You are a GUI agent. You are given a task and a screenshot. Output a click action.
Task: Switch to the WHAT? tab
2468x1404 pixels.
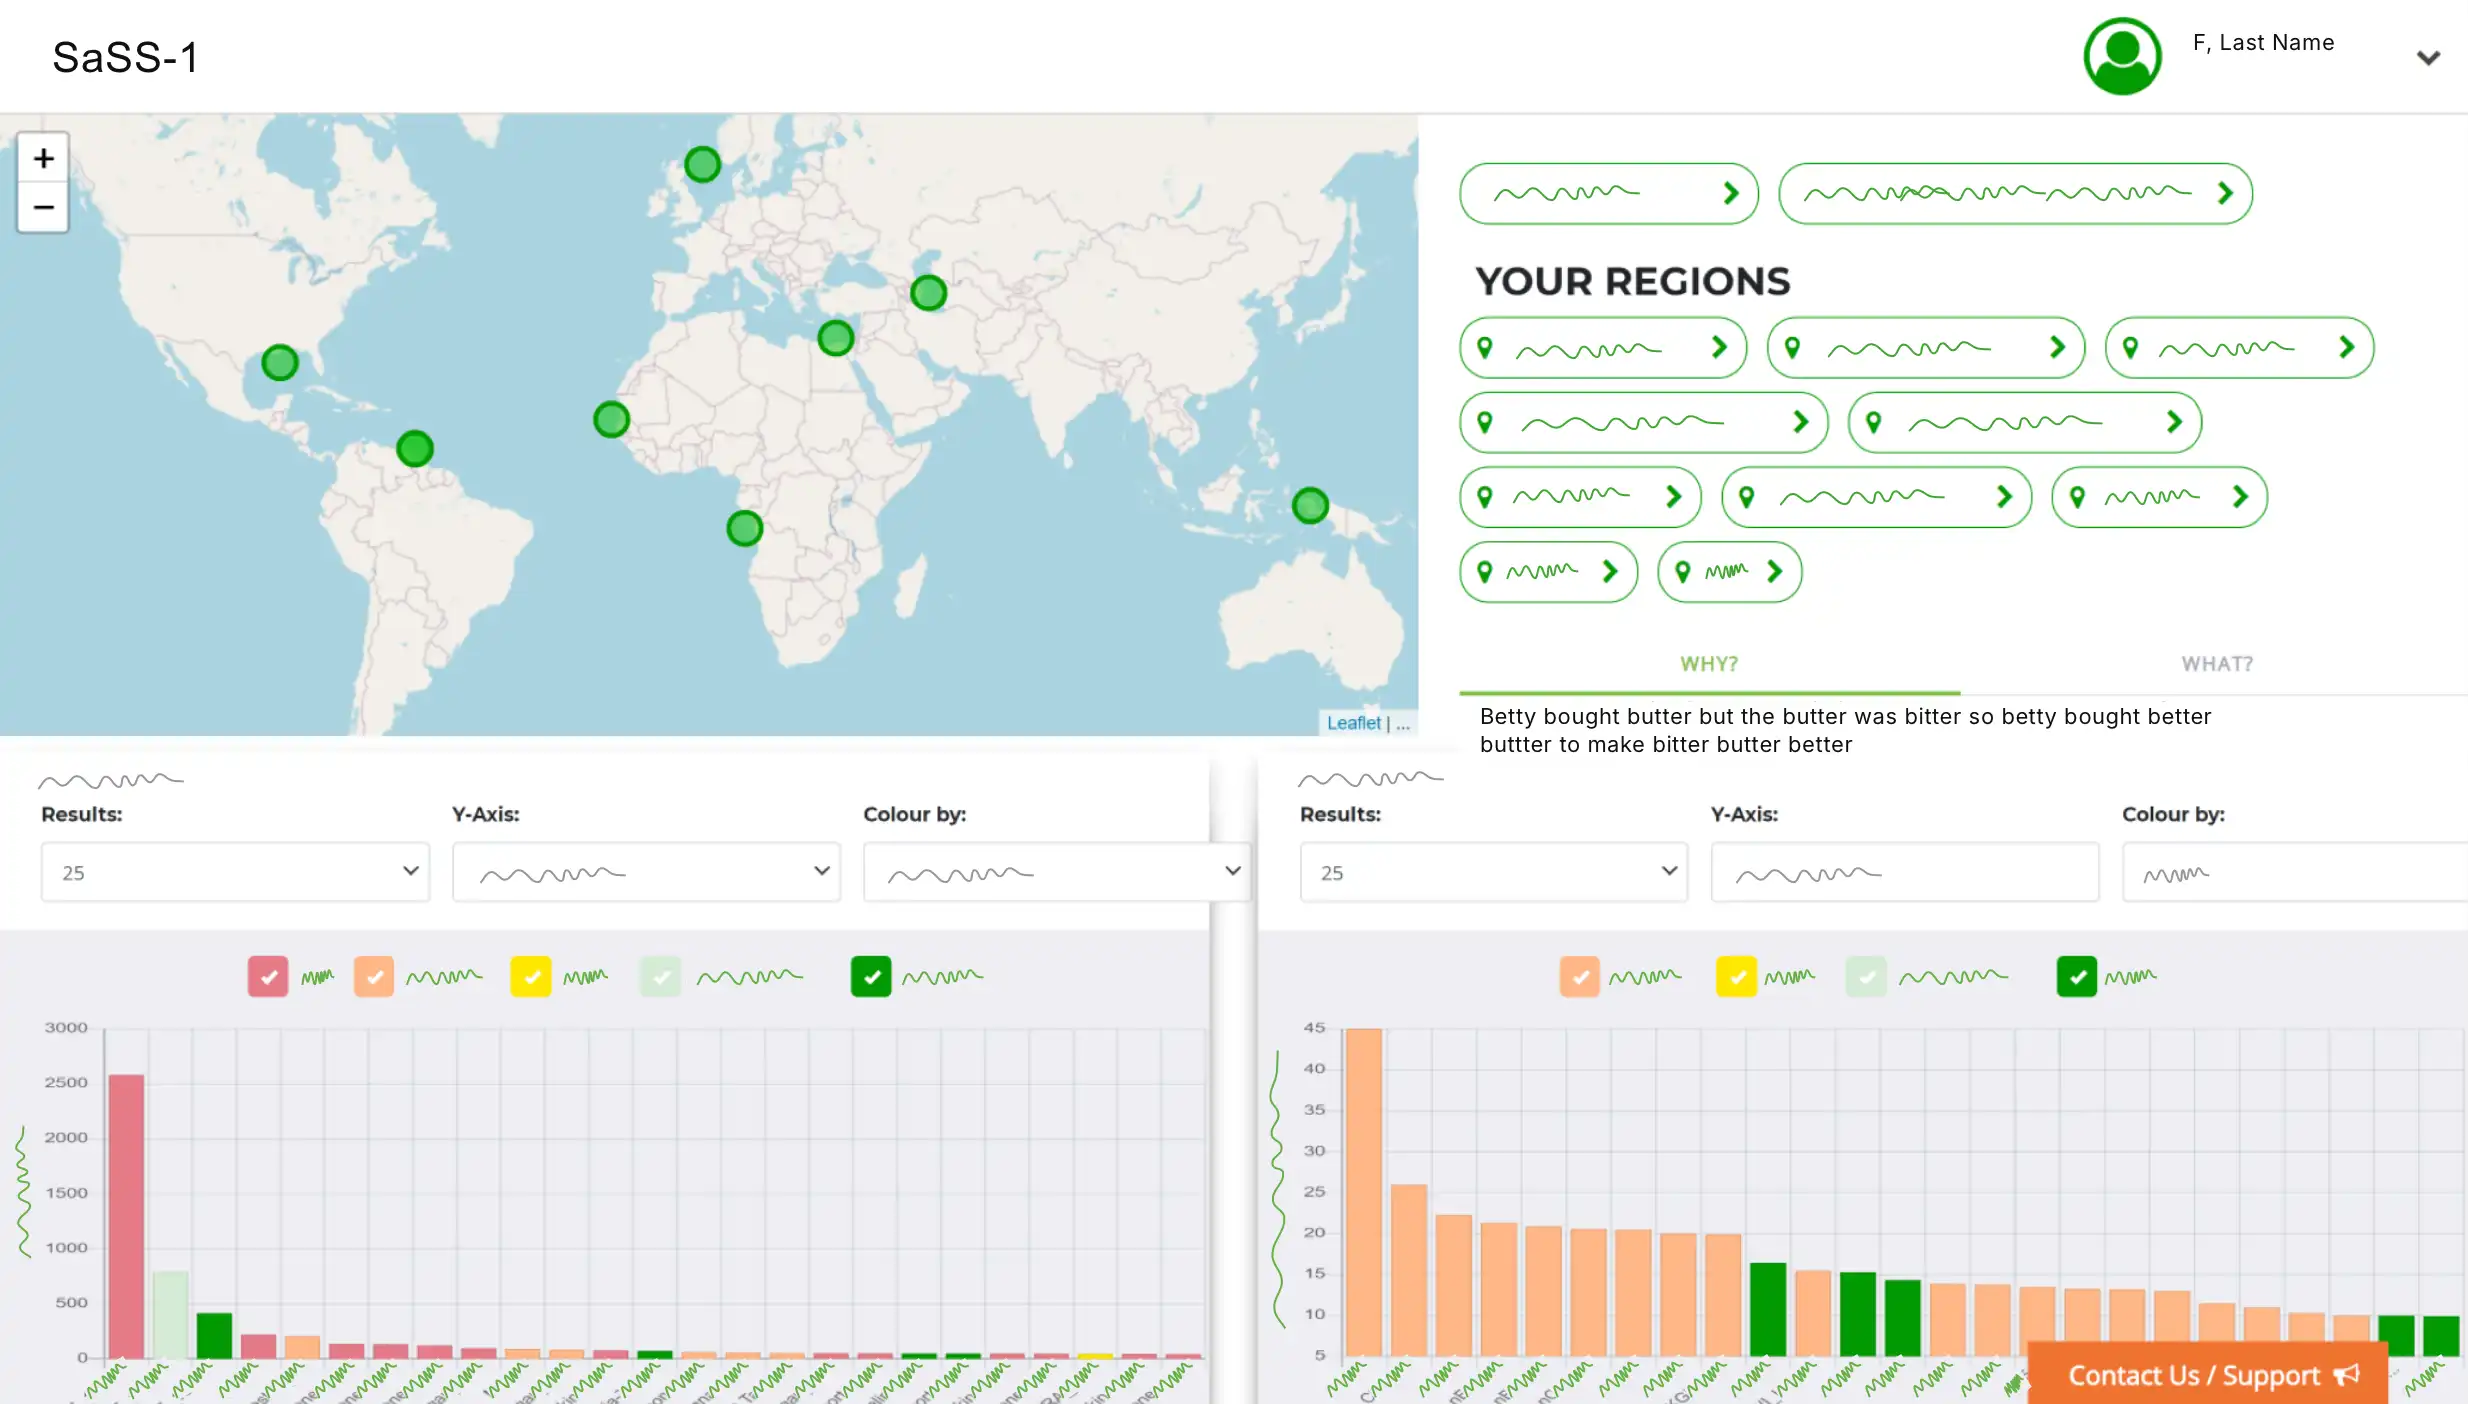2216,663
